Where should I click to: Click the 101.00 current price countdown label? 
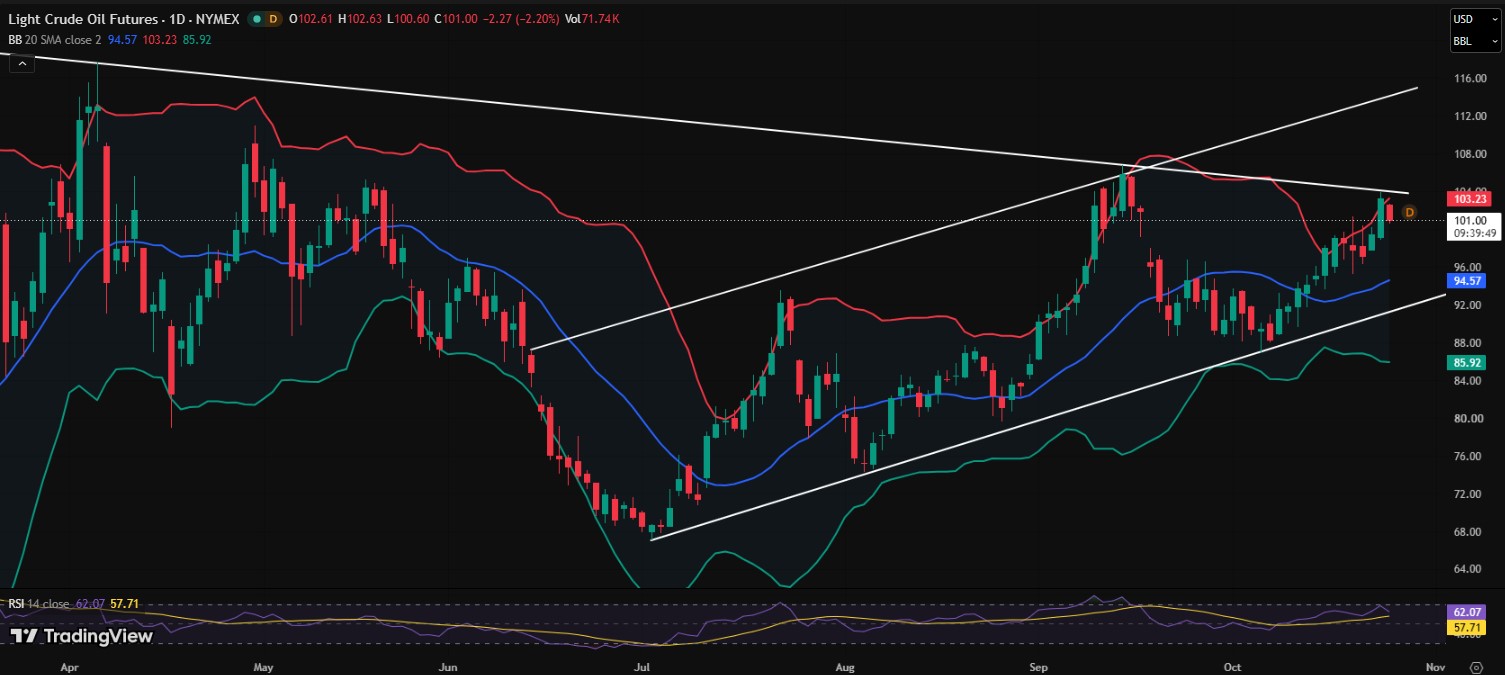pyautogui.click(x=1474, y=227)
